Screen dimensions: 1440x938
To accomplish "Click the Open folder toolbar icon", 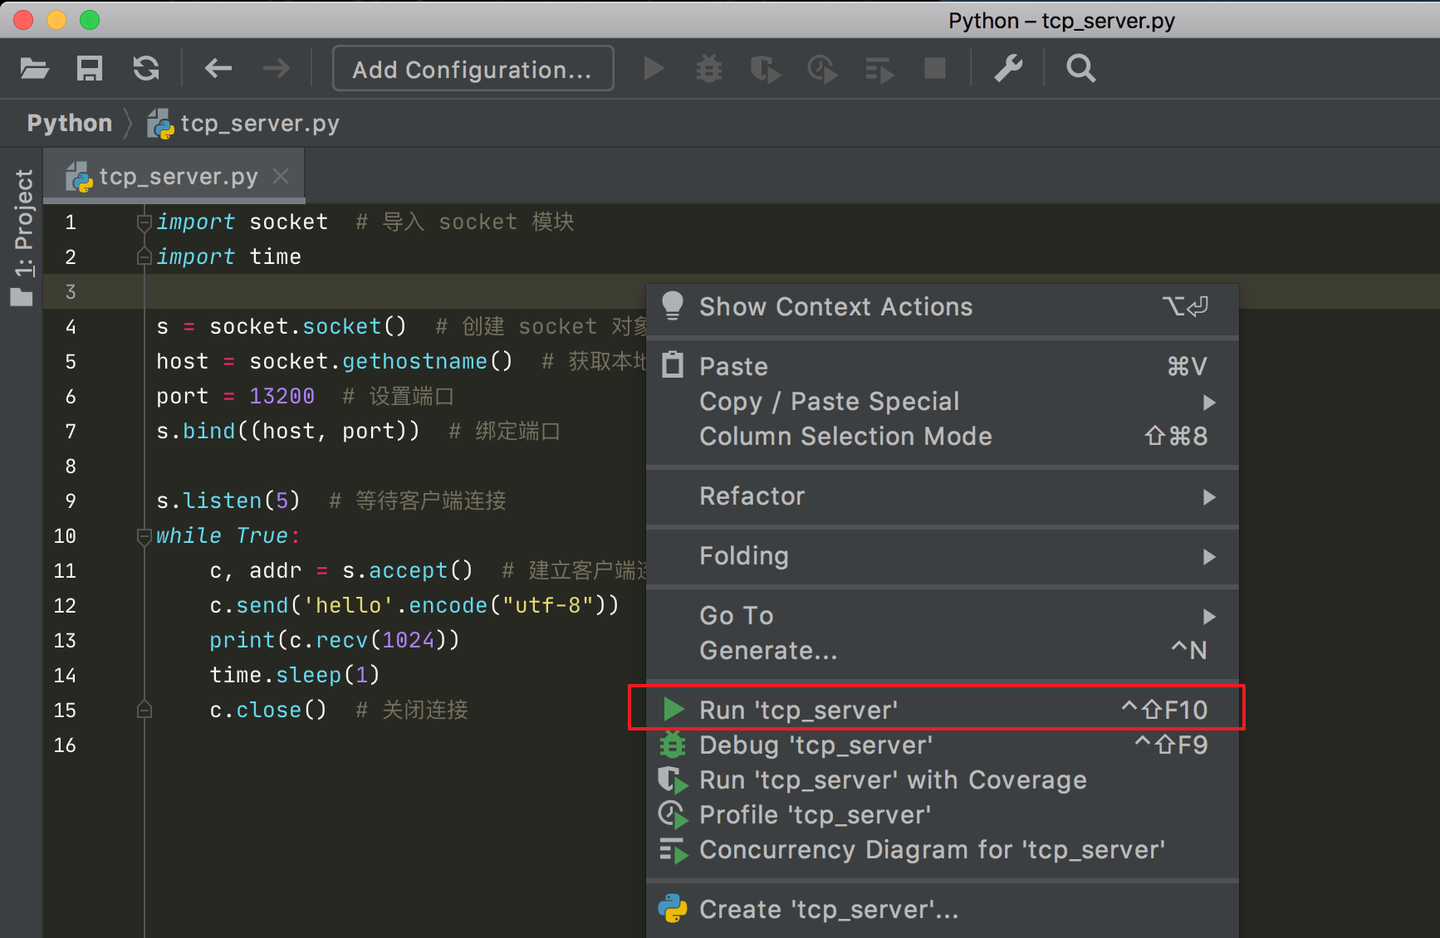I will coord(34,68).
